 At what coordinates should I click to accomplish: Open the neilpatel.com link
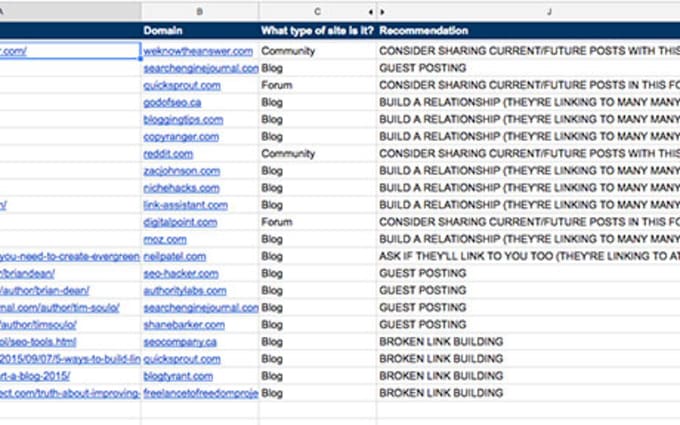175,256
